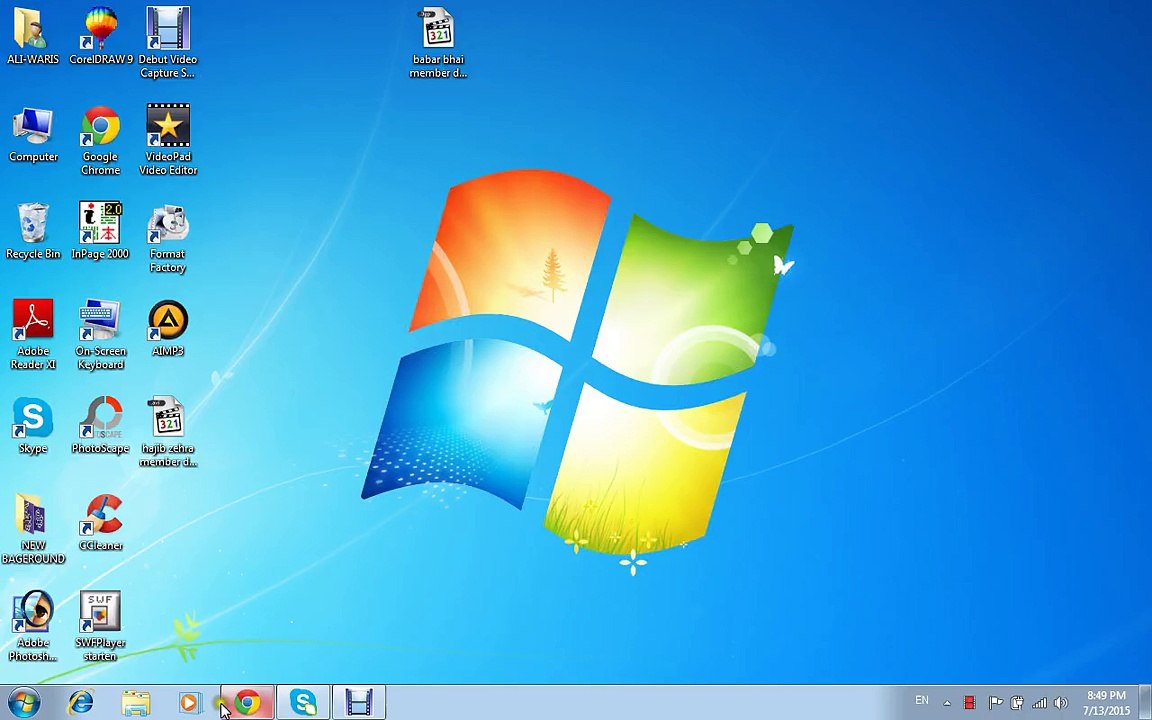Select the NEW BAGEROUND folder

32,529
